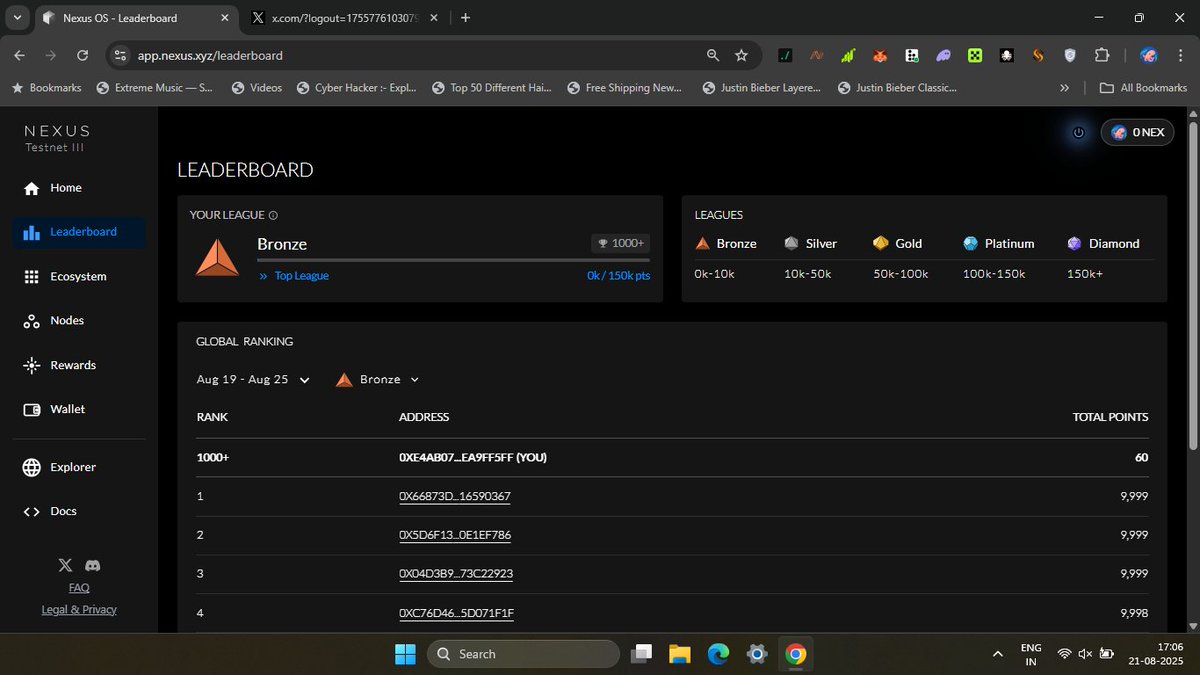1200x675 pixels.
Task: Click the TOTAL POINTS column header
Action: tap(1110, 417)
